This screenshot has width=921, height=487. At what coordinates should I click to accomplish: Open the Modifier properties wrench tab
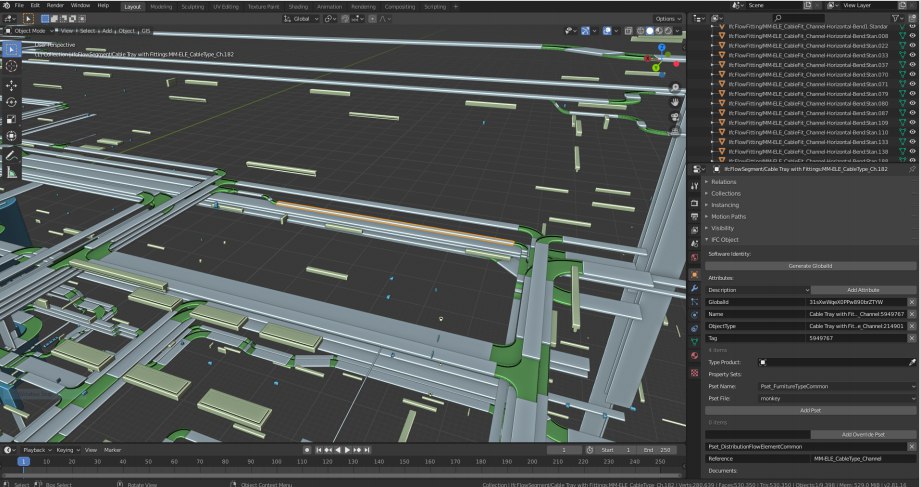pos(694,288)
